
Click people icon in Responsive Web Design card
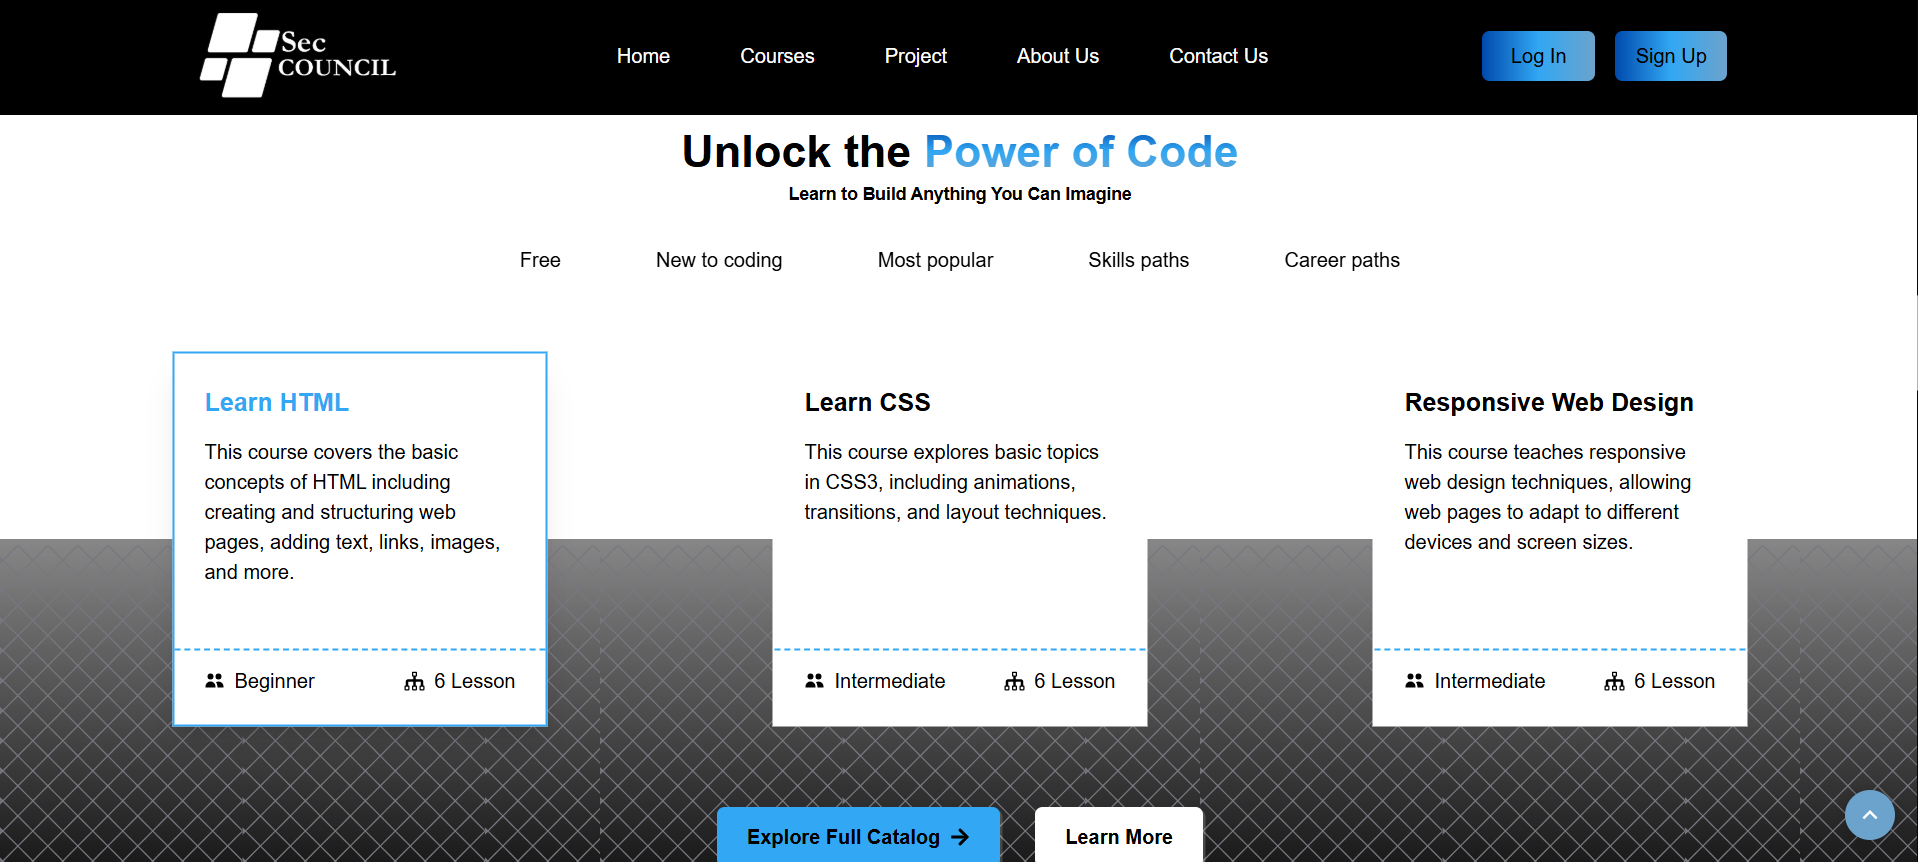point(1414,681)
